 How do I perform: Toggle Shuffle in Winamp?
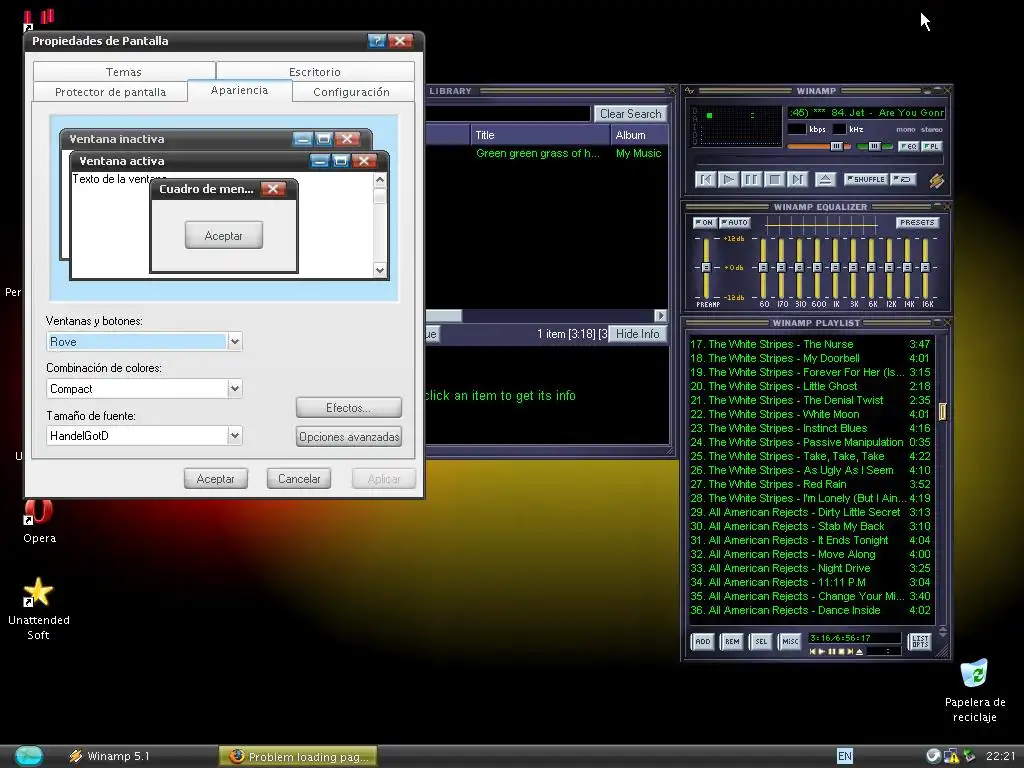point(866,179)
